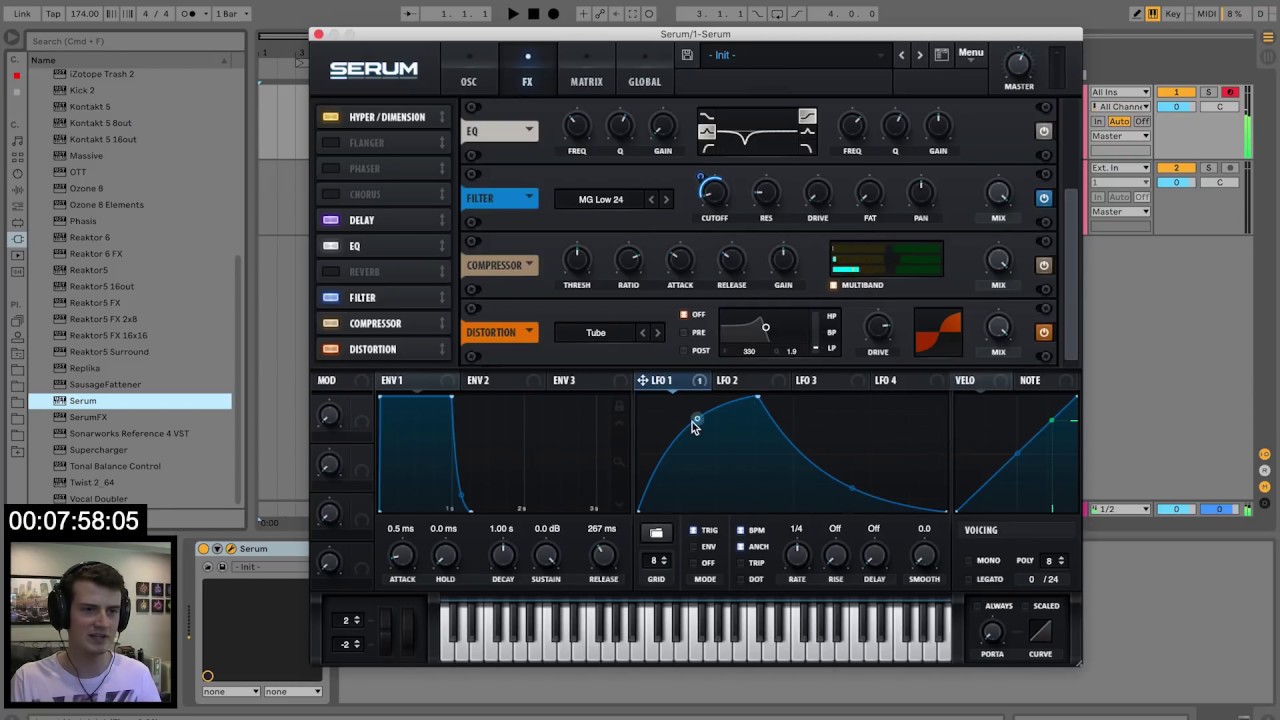
Task: Click the Stop button in Ableton transport
Action: click(x=533, y=14)
